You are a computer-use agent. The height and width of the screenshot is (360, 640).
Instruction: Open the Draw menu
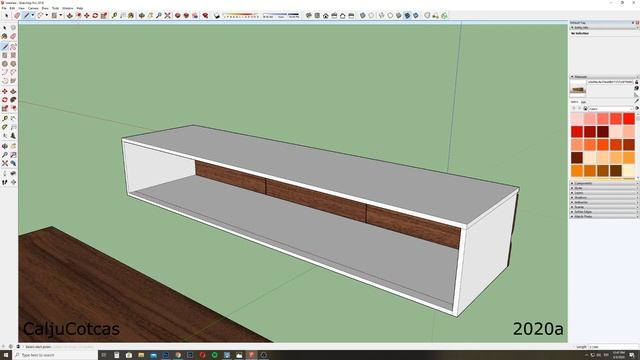(x=45, y=8)
